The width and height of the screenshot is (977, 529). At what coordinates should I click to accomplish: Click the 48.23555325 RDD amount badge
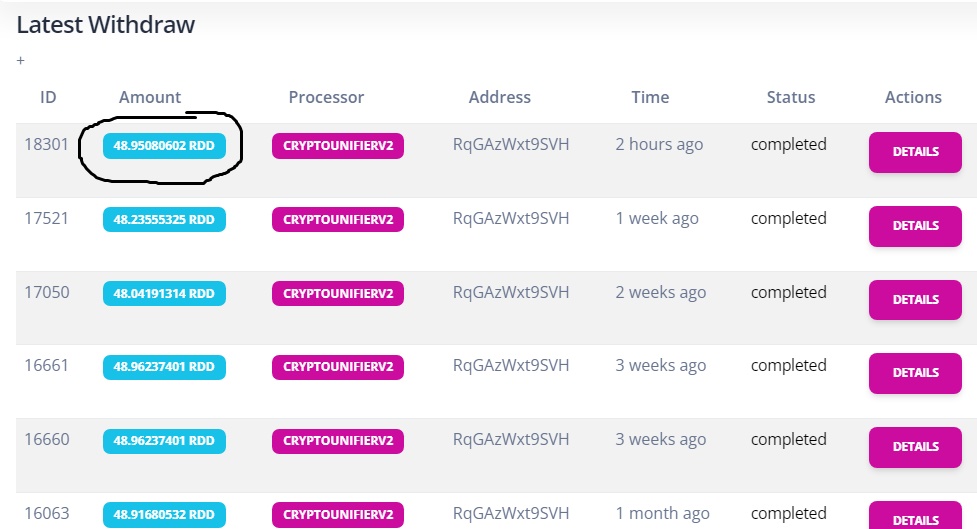[164, 219]
